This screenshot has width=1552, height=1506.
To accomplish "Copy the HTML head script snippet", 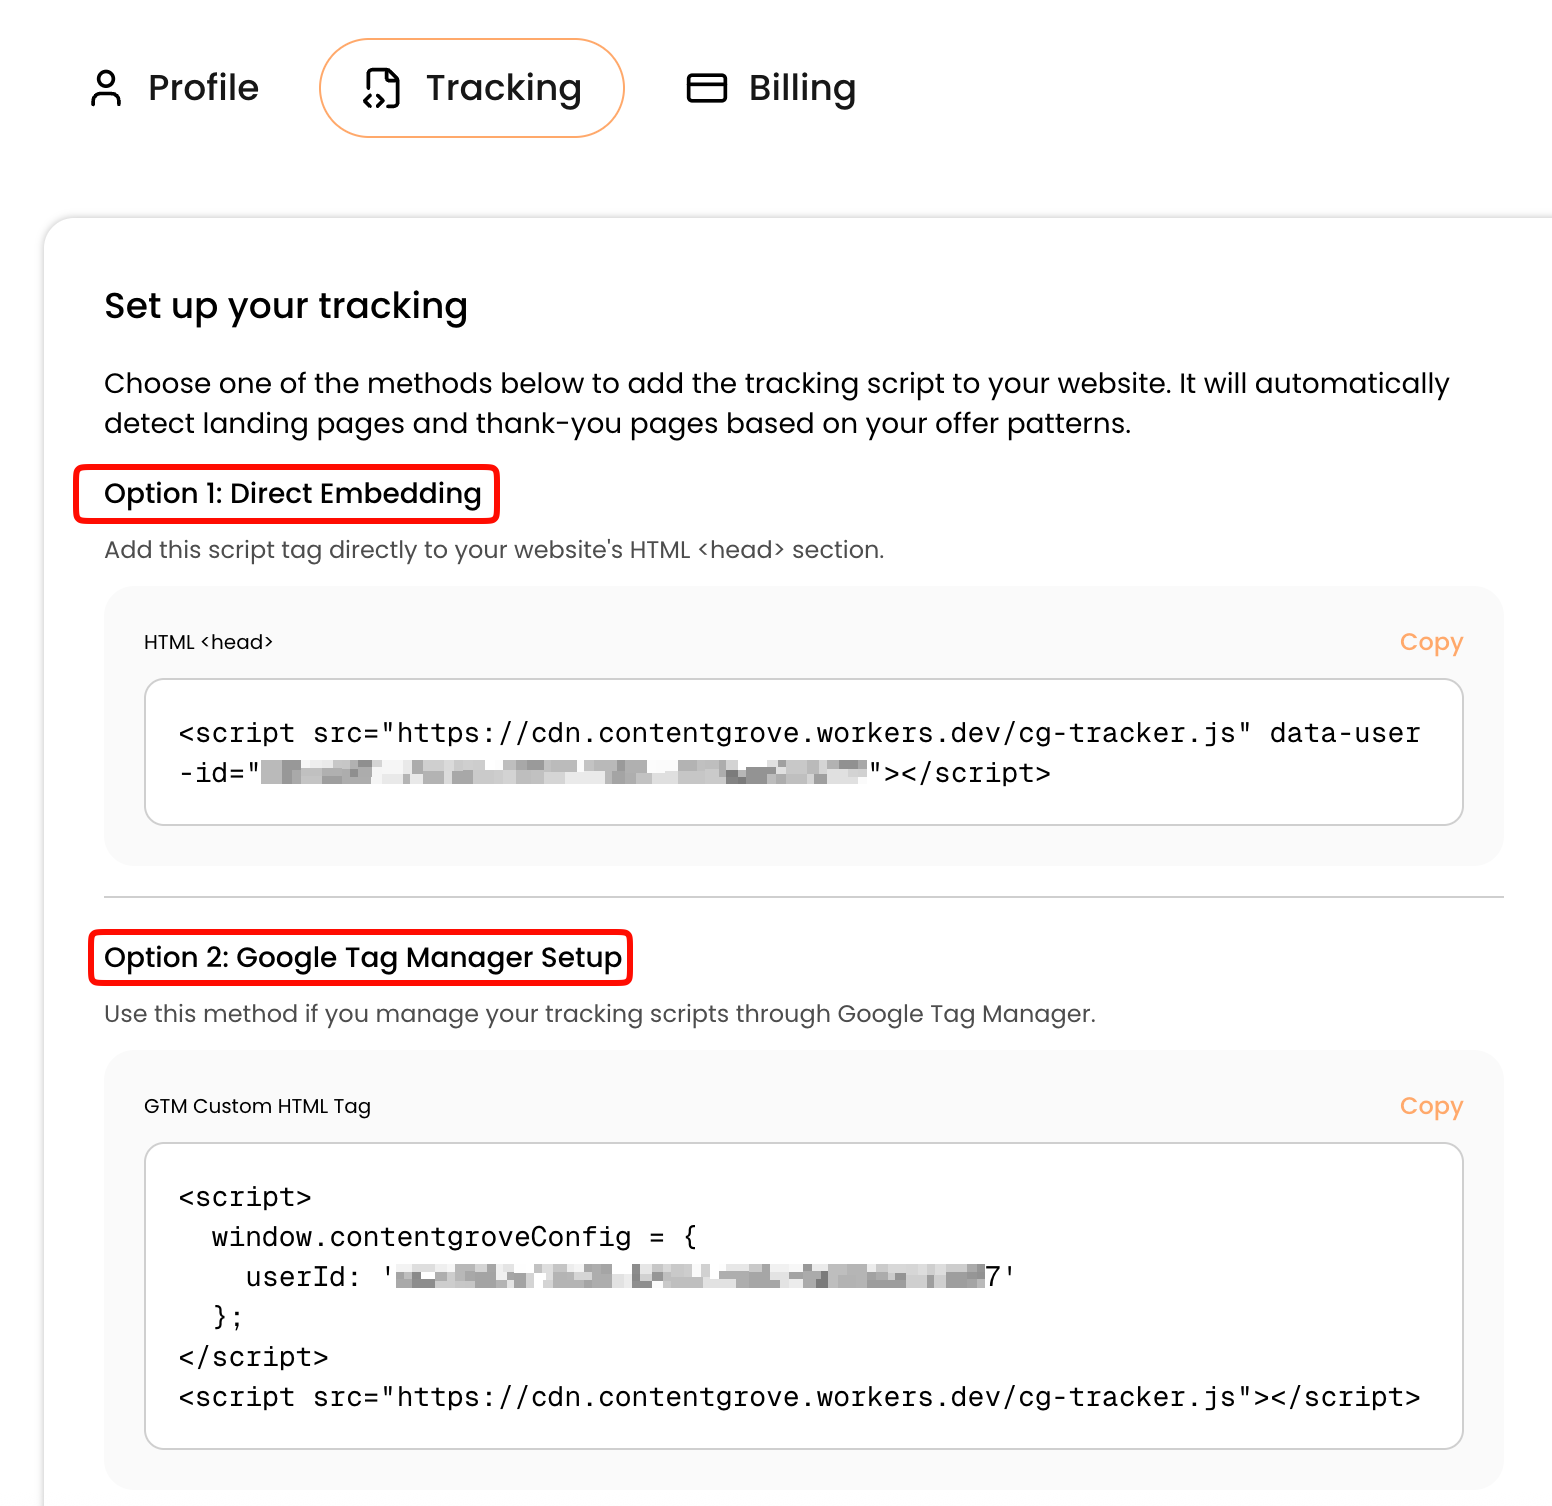I will [1431, 642].
